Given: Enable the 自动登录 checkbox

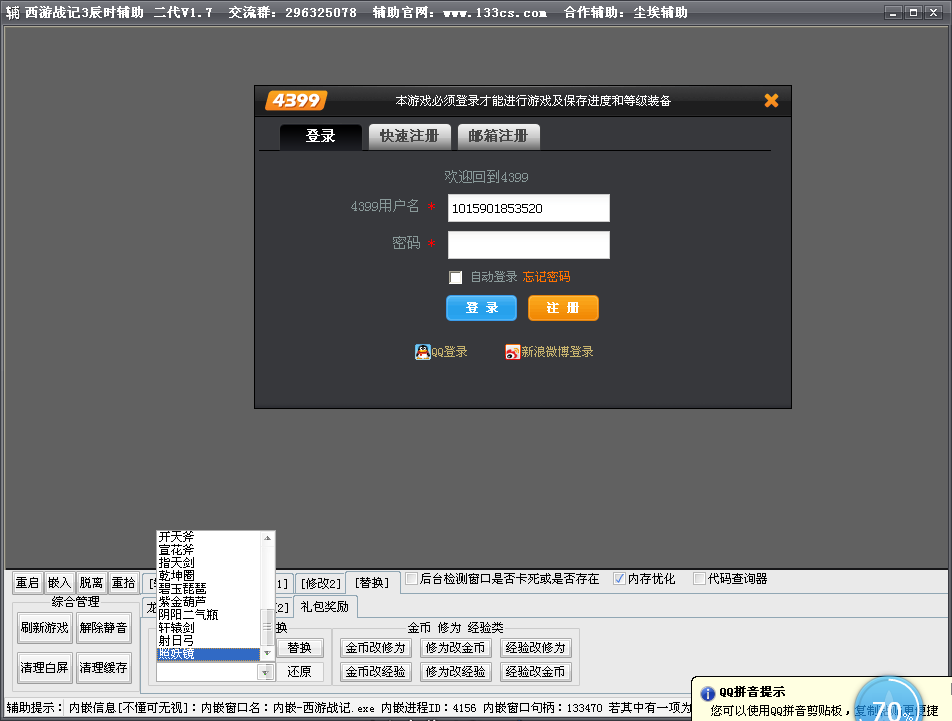Looking at the screenshot, I should (456, 277).
